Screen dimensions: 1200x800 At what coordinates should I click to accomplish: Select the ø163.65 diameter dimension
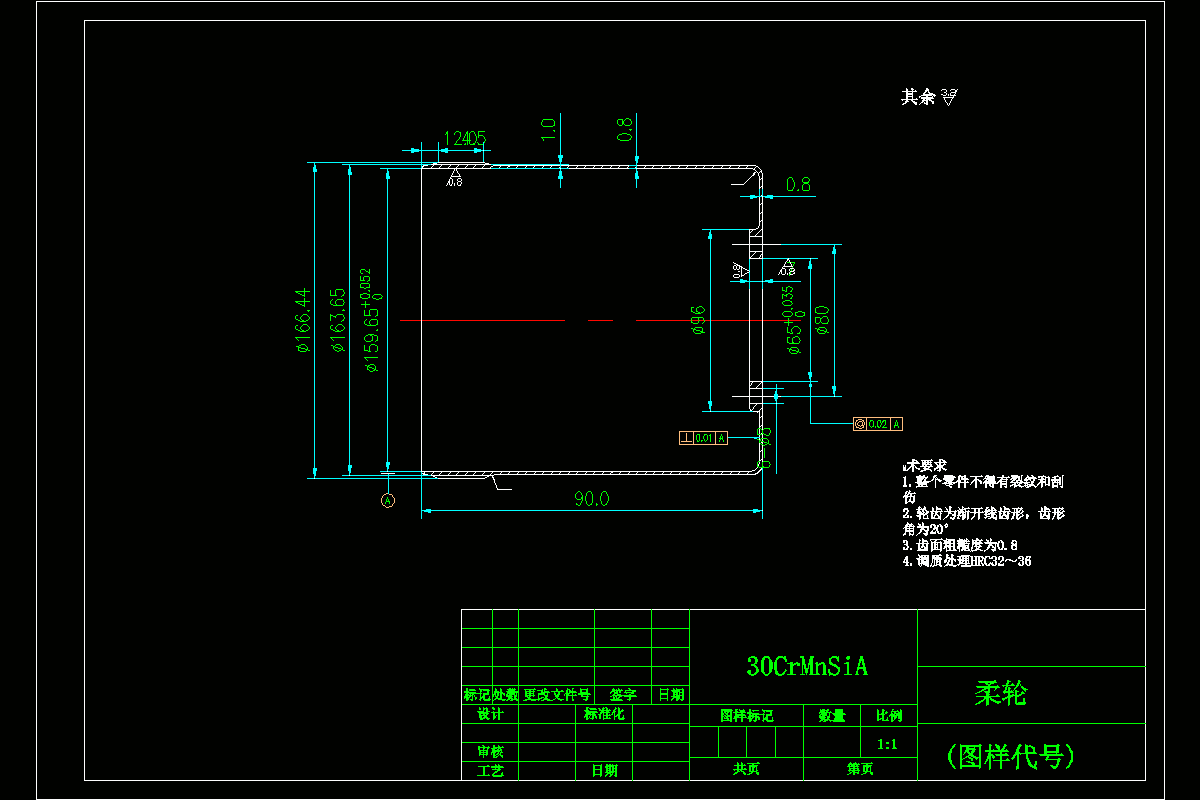click(x=338, y=321)
